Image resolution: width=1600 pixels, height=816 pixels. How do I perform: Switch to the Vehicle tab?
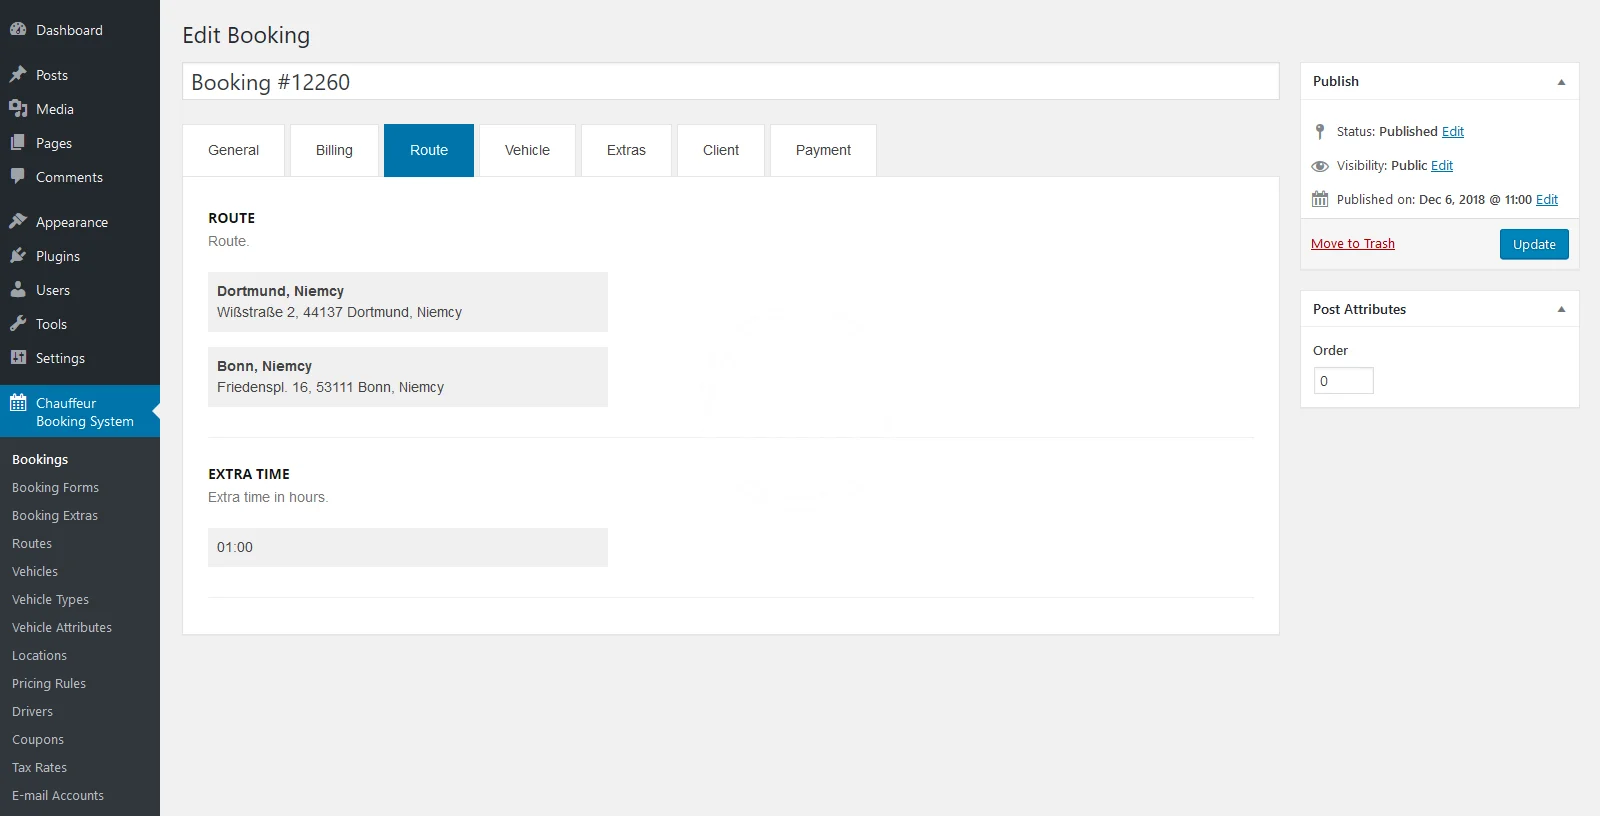527,150
